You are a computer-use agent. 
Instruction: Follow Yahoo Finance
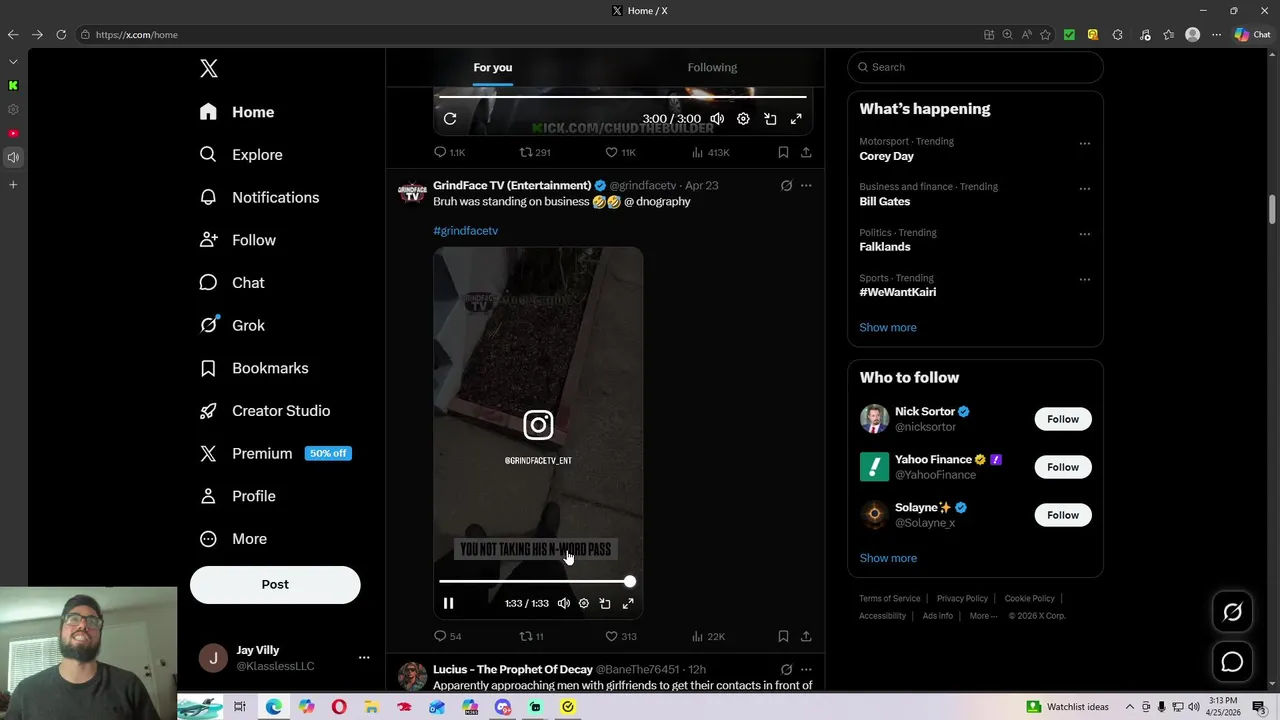pyautogui.click(x=1063, y=467)
